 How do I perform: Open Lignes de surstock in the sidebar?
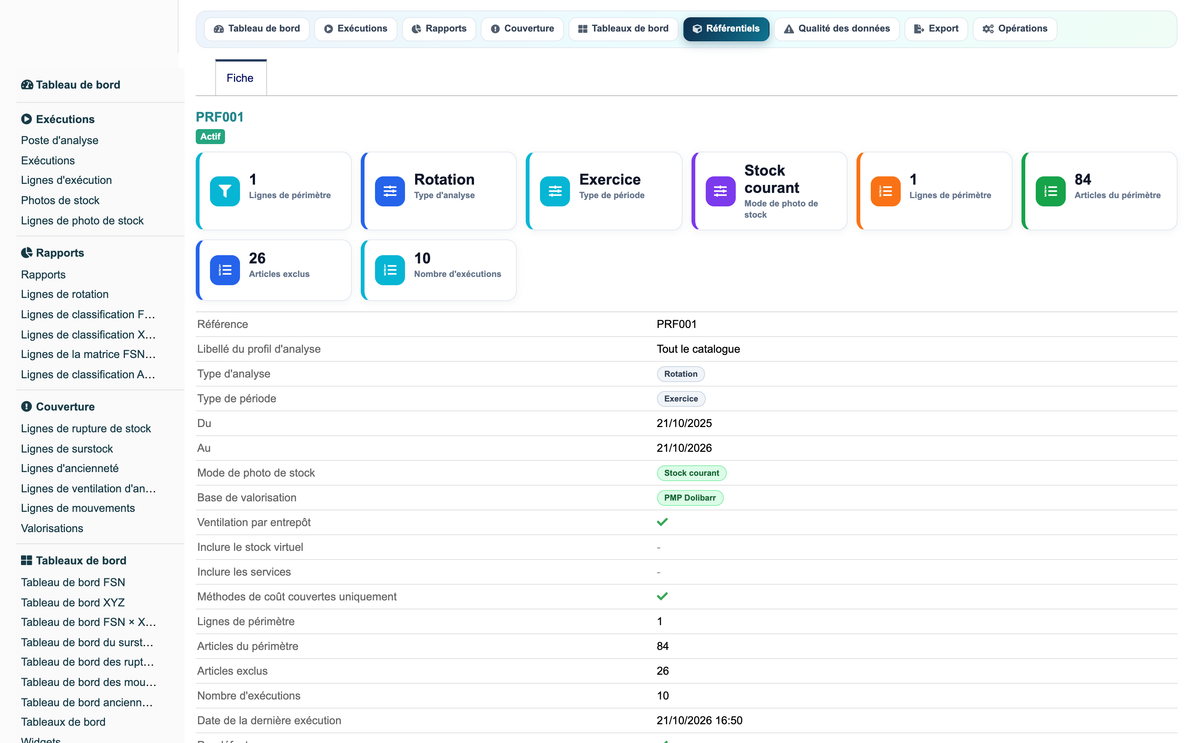pos(67,449)
